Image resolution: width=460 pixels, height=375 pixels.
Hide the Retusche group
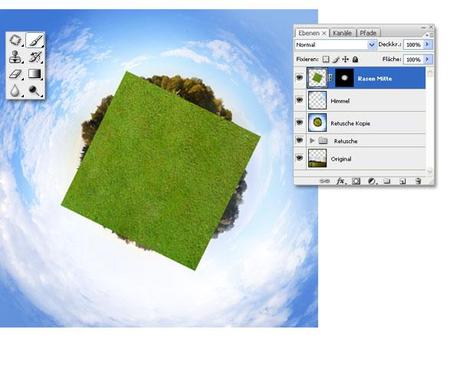pos(300,140)
